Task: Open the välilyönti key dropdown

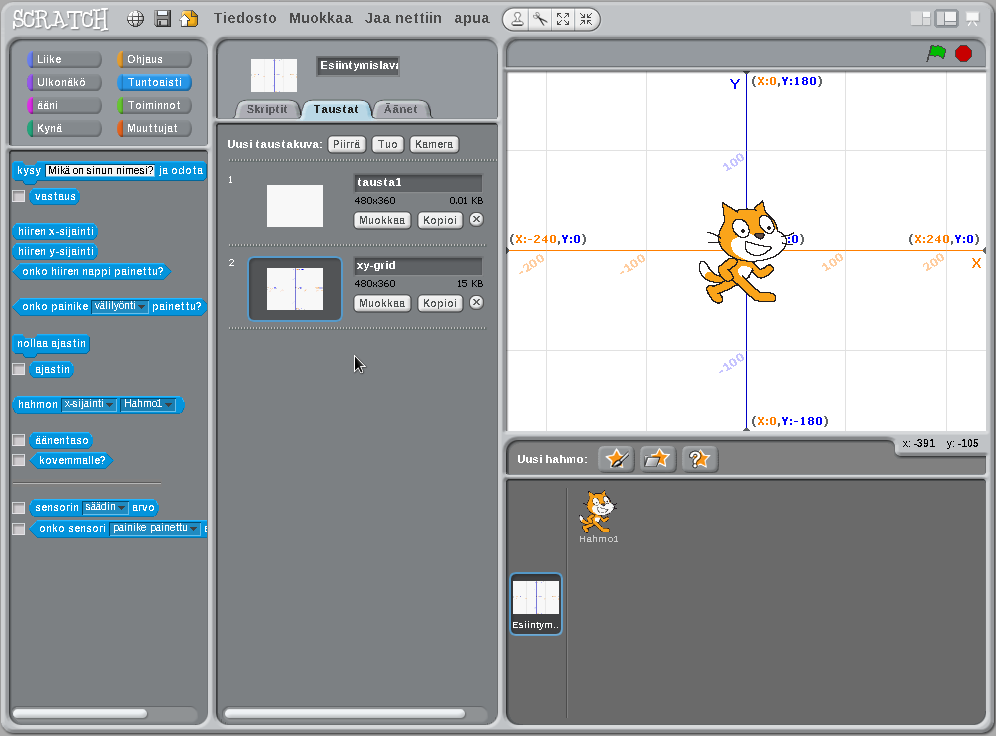Action: point(120,306)
